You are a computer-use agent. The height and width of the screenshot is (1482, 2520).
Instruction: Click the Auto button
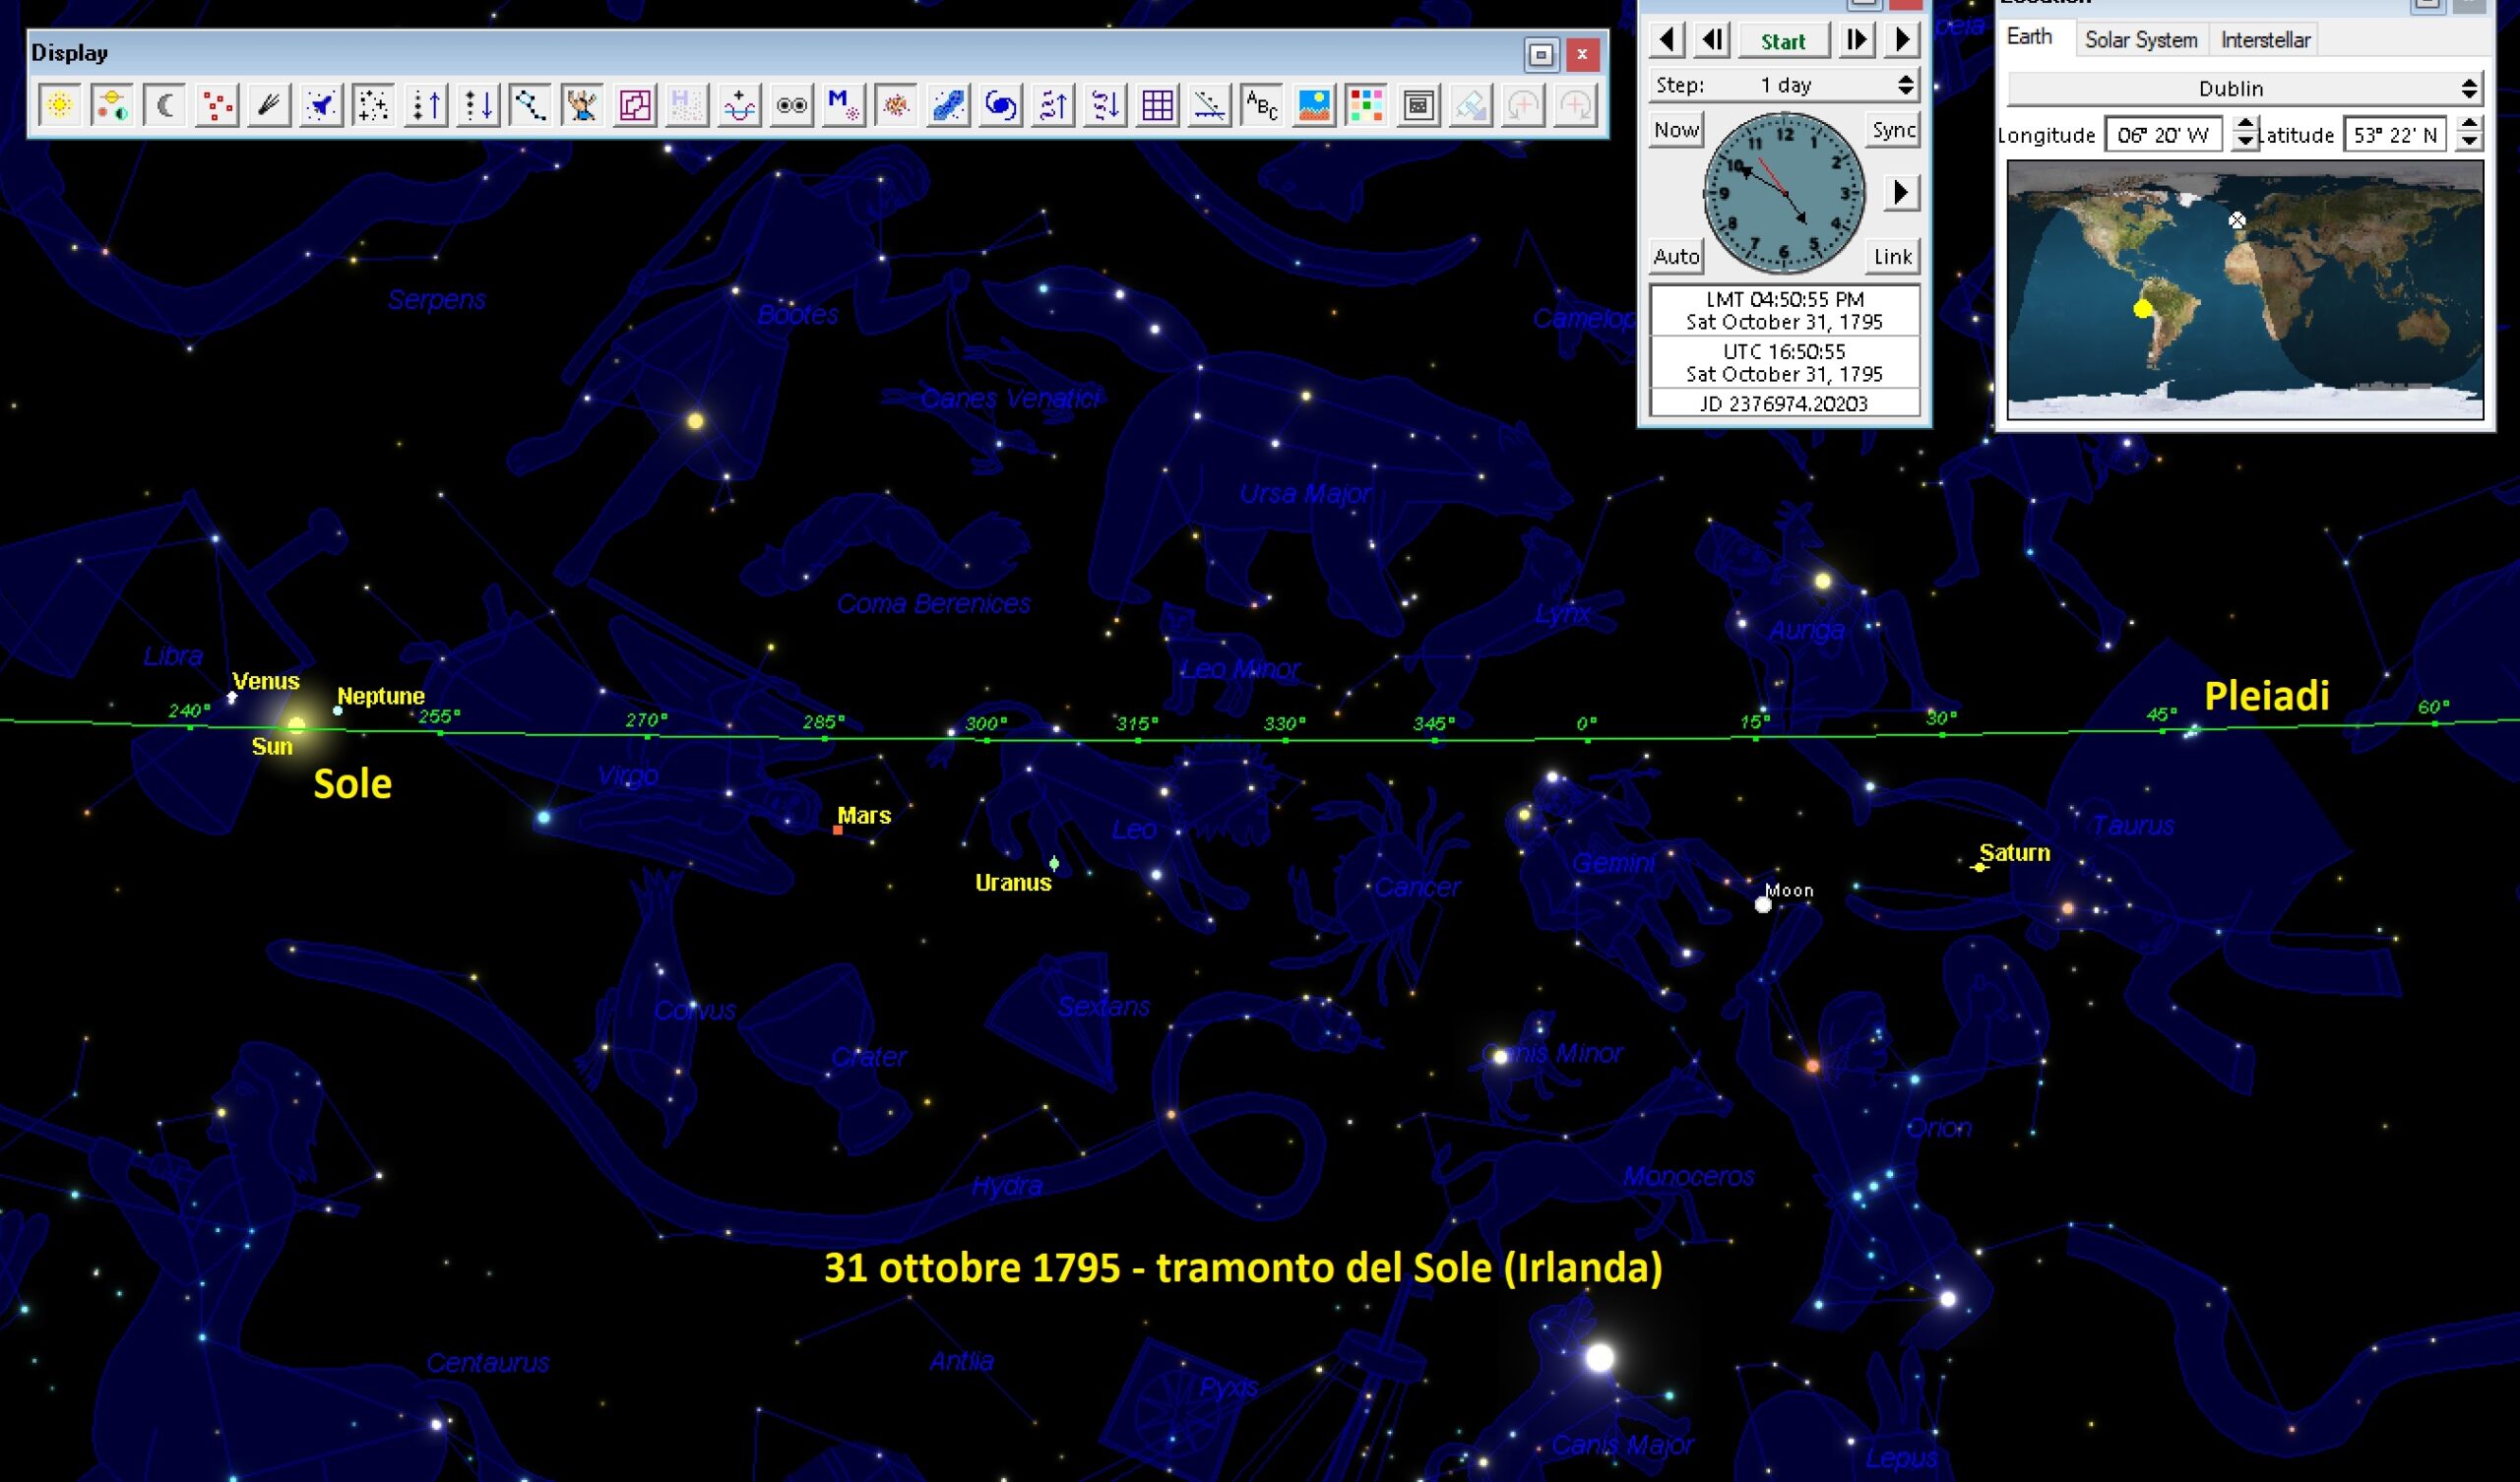tap(1676, 256)
